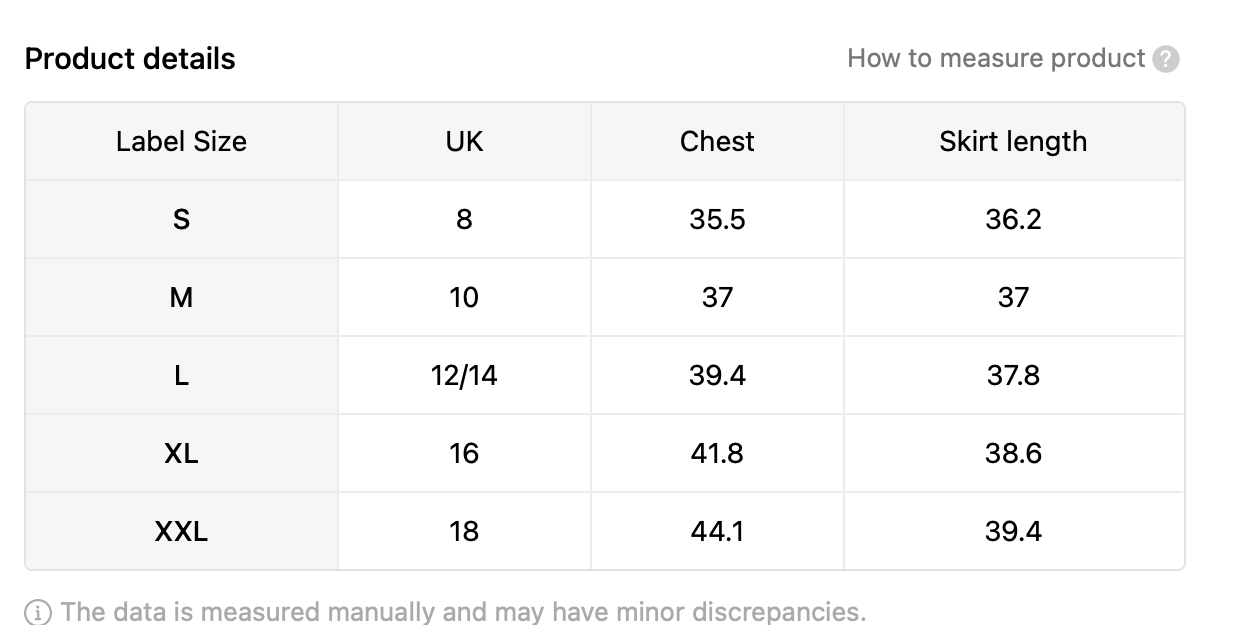Screen dimensions: 1234x634
Task: Click the info icon beside measurement note
Action: pos(38,612)
